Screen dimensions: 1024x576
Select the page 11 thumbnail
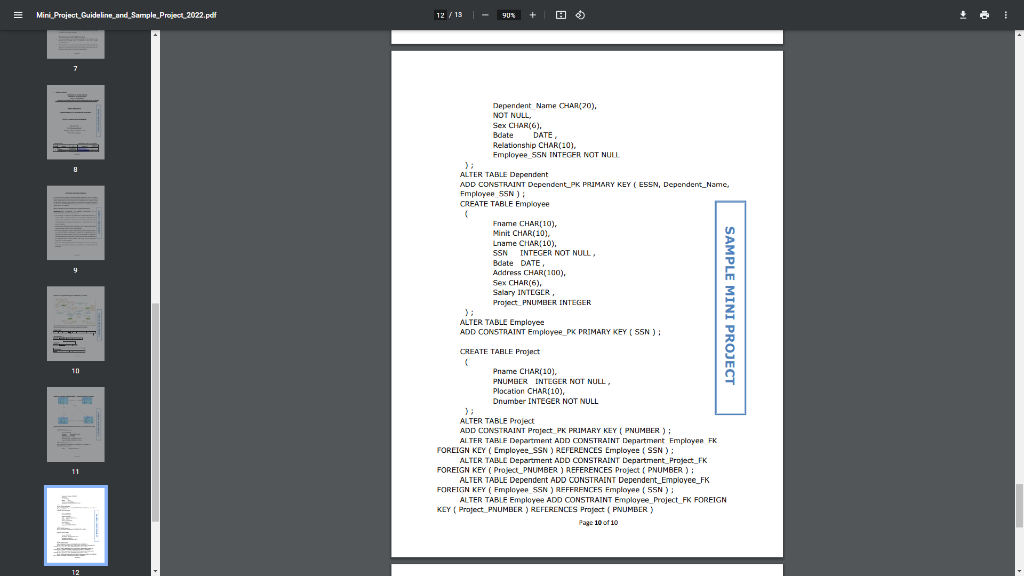(75, 424)
